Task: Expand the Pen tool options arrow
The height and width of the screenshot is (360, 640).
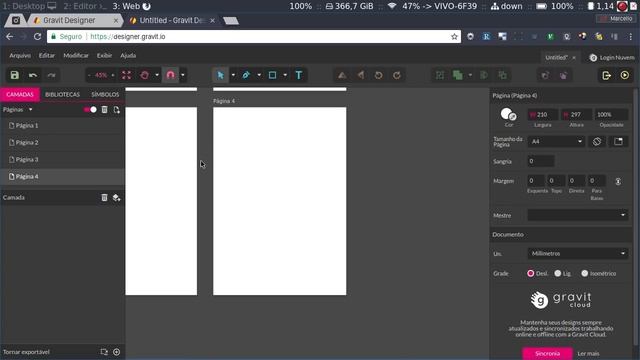Action: pyautogui.click(x=259, y=75)
